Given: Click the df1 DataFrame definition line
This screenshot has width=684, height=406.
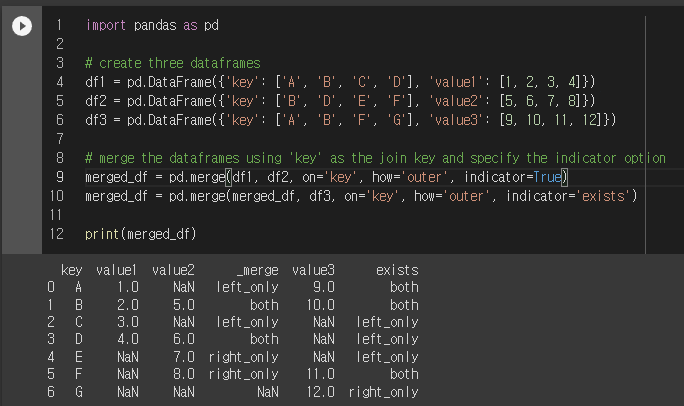Looking at the screenshot, I should pyautogui.click(x=340, y=82).
